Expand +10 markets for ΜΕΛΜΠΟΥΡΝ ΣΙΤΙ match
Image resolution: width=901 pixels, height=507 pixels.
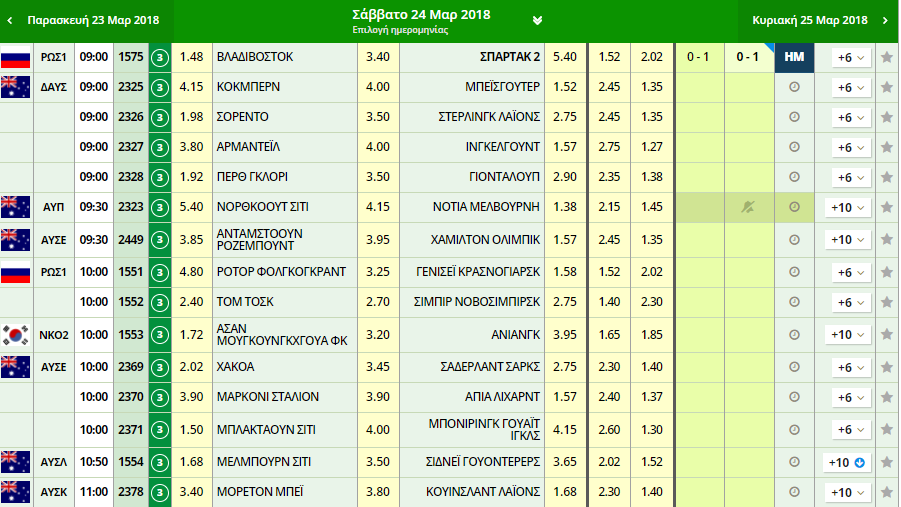846,462
